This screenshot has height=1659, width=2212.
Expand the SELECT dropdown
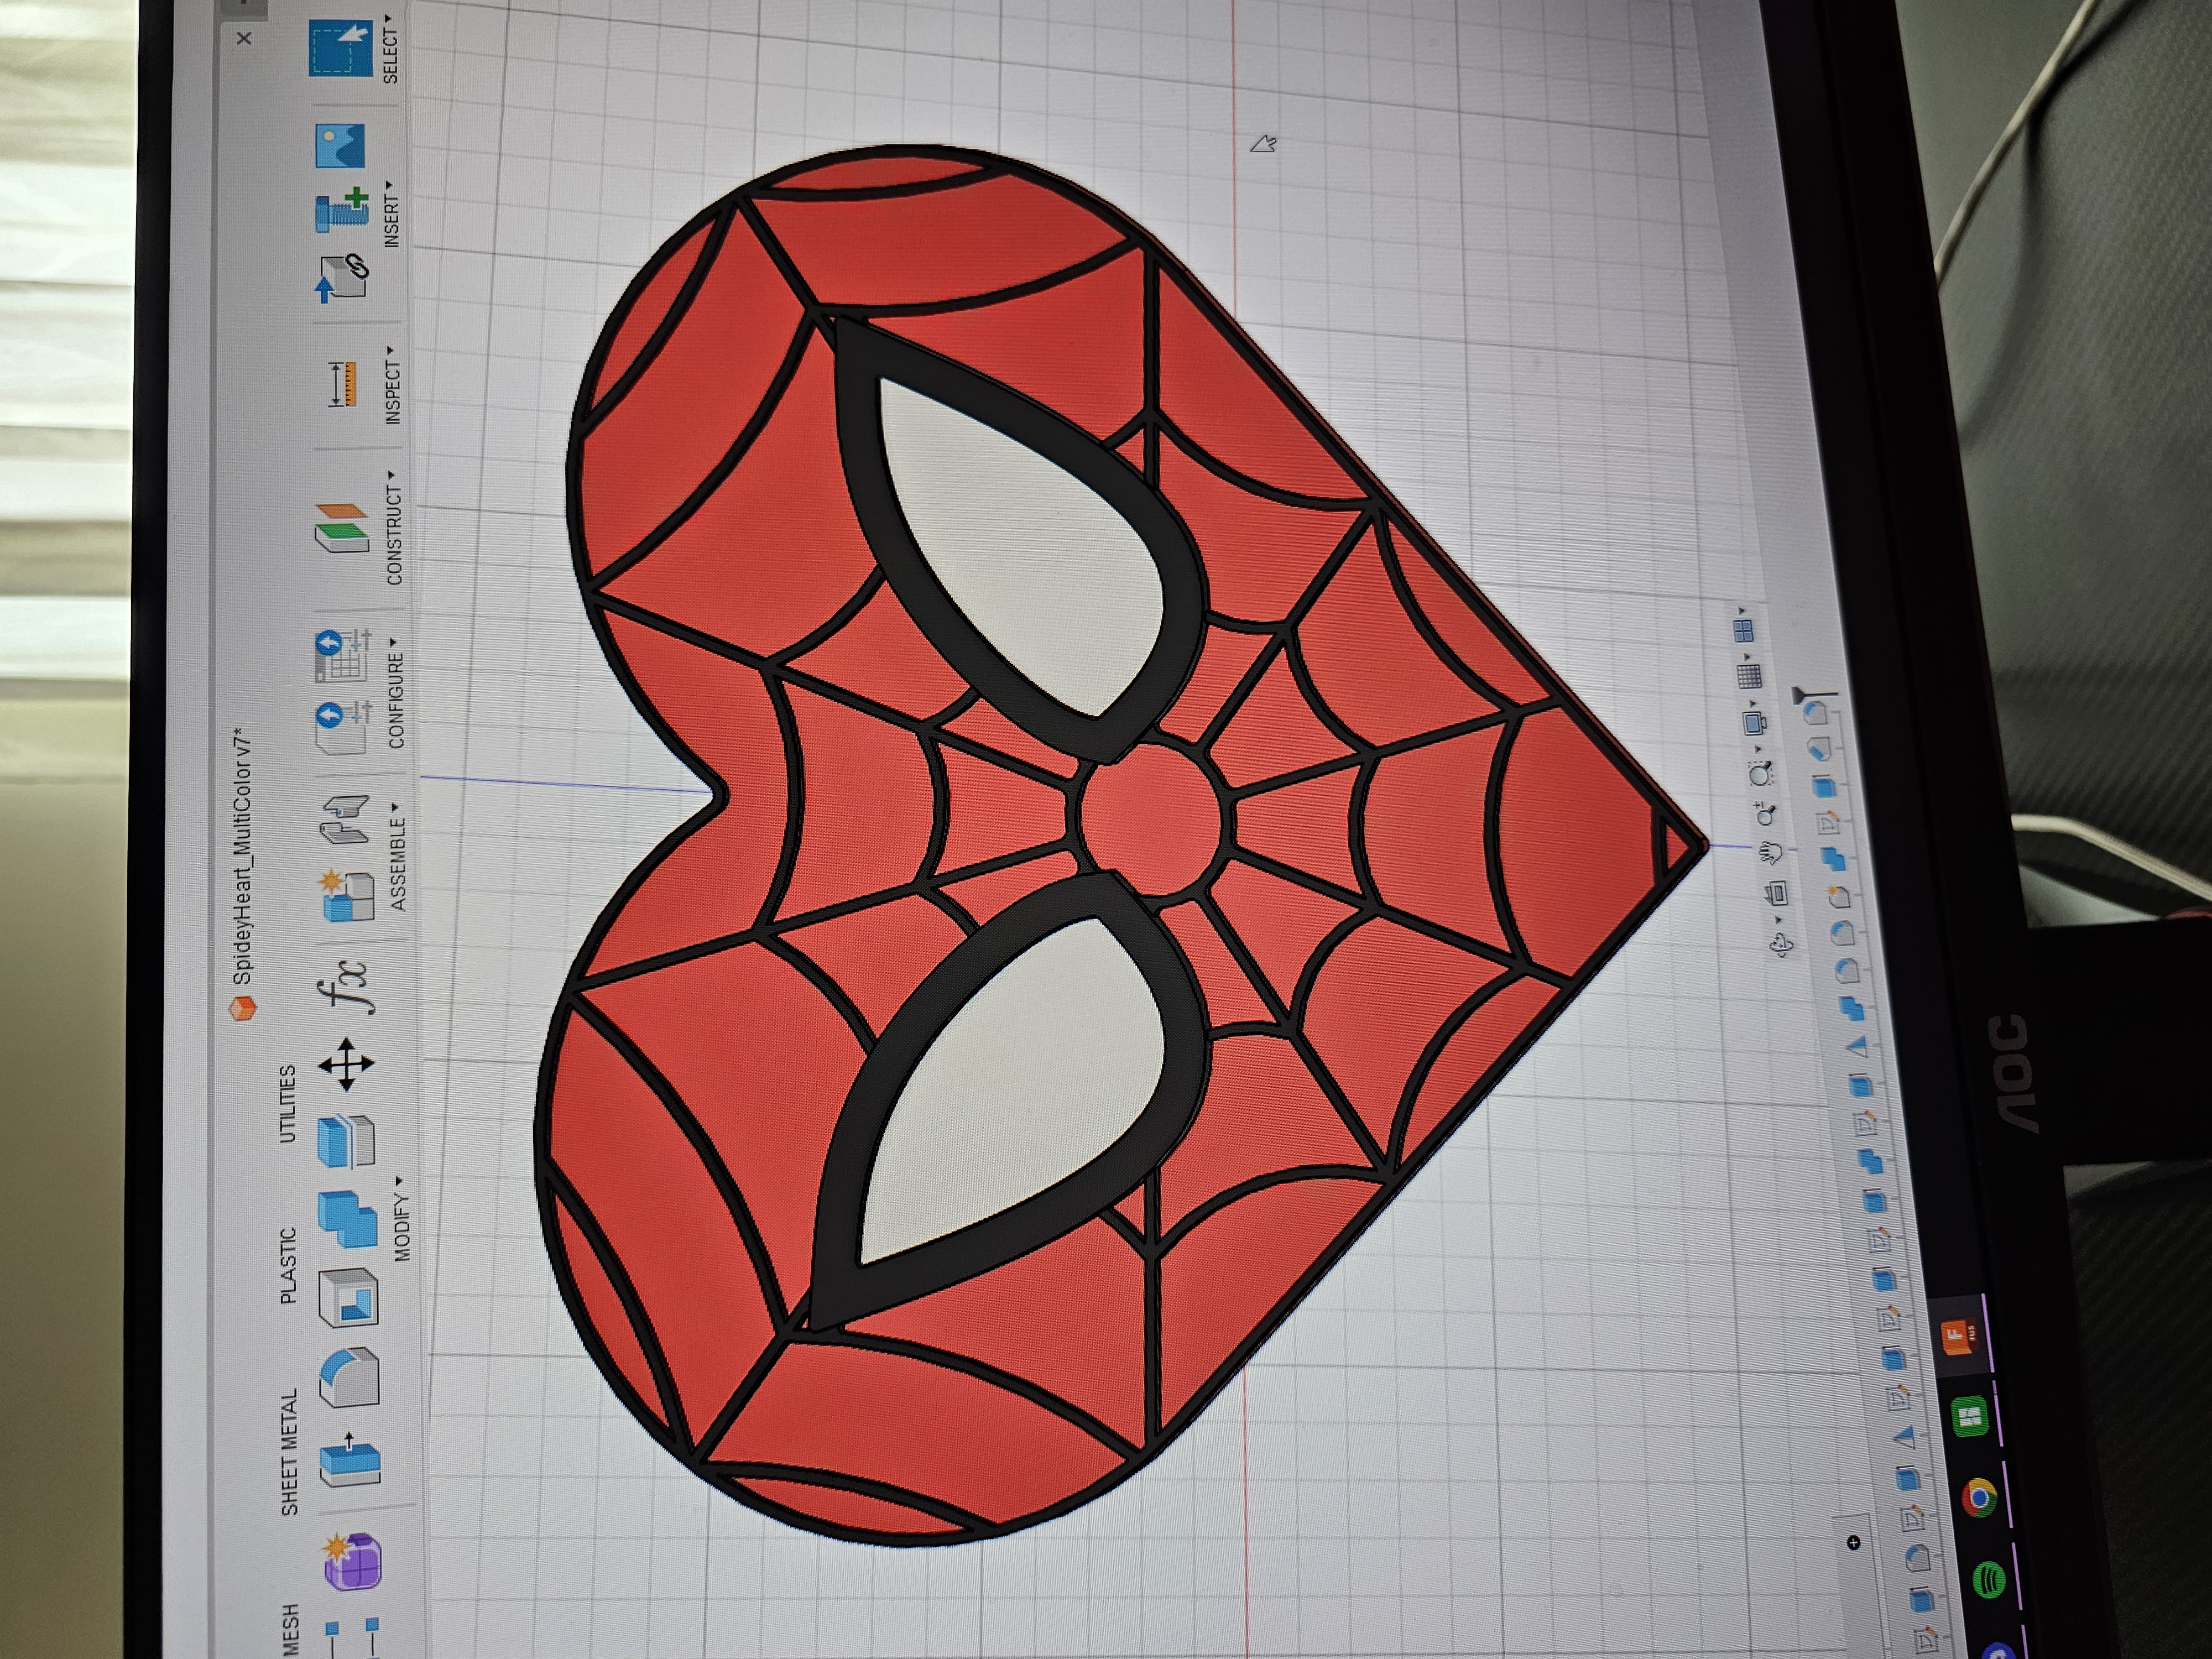[x=390, y=49]
